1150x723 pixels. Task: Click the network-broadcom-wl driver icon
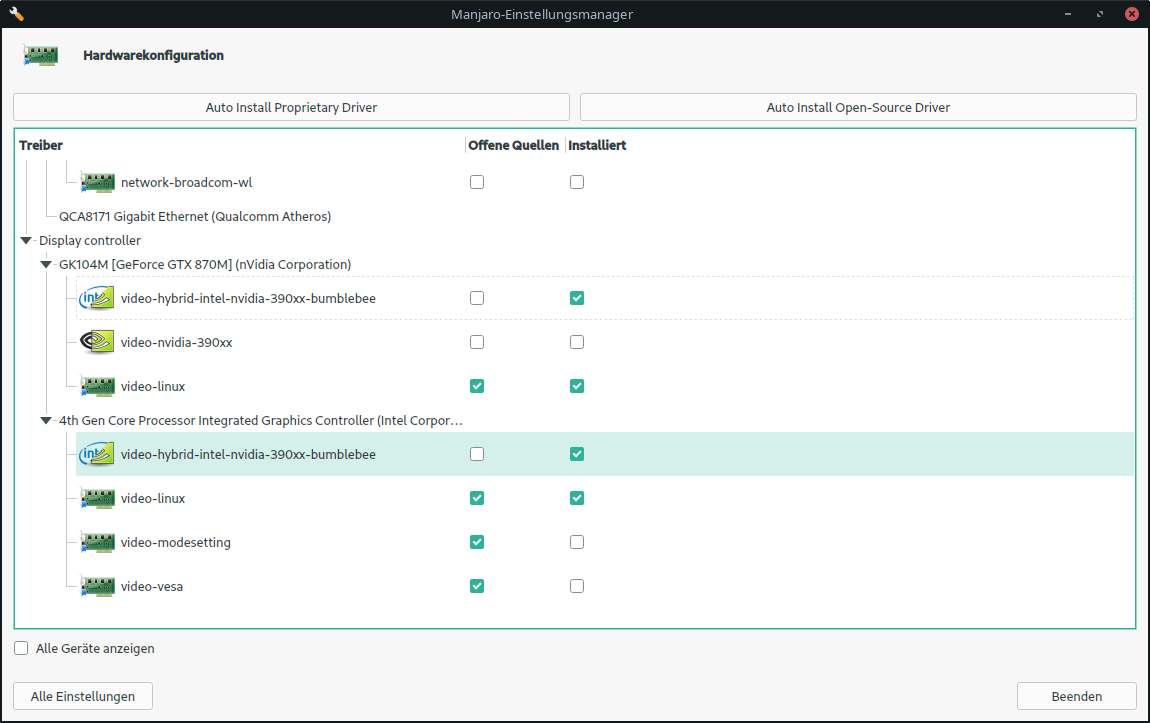97,182
